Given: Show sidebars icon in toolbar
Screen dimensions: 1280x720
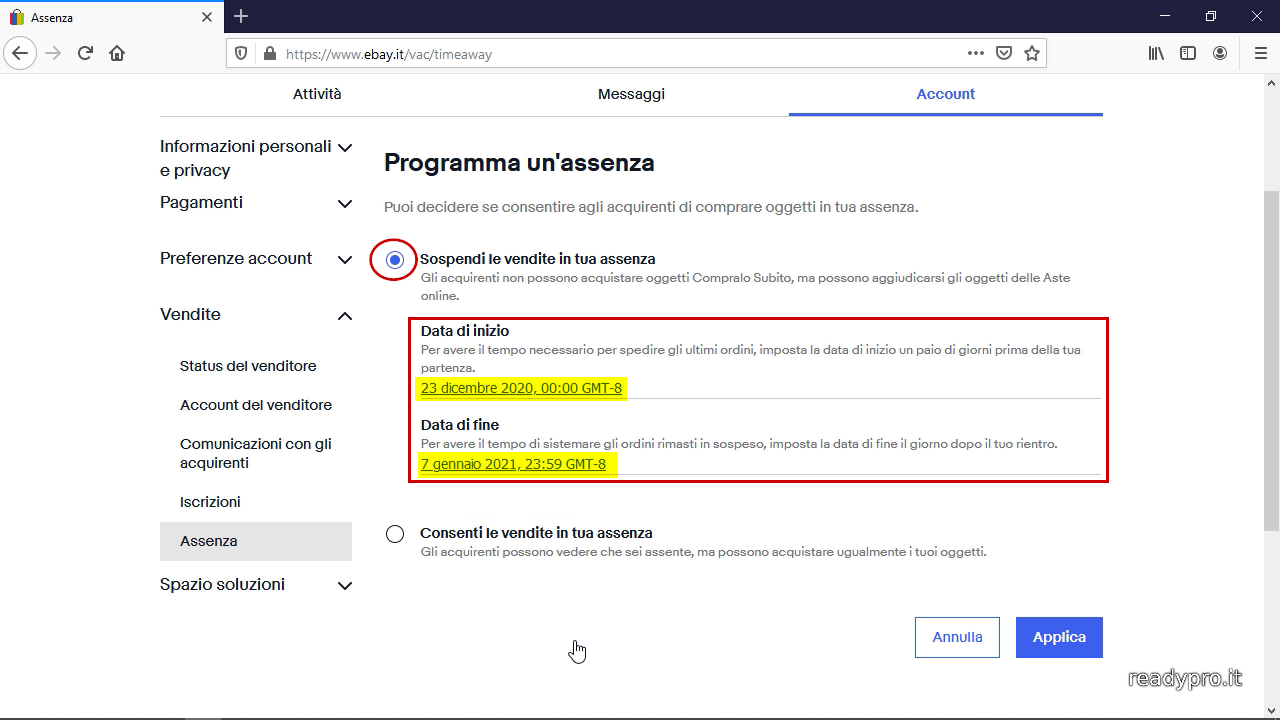Looking at the screenshot, I should point(1188,54).
